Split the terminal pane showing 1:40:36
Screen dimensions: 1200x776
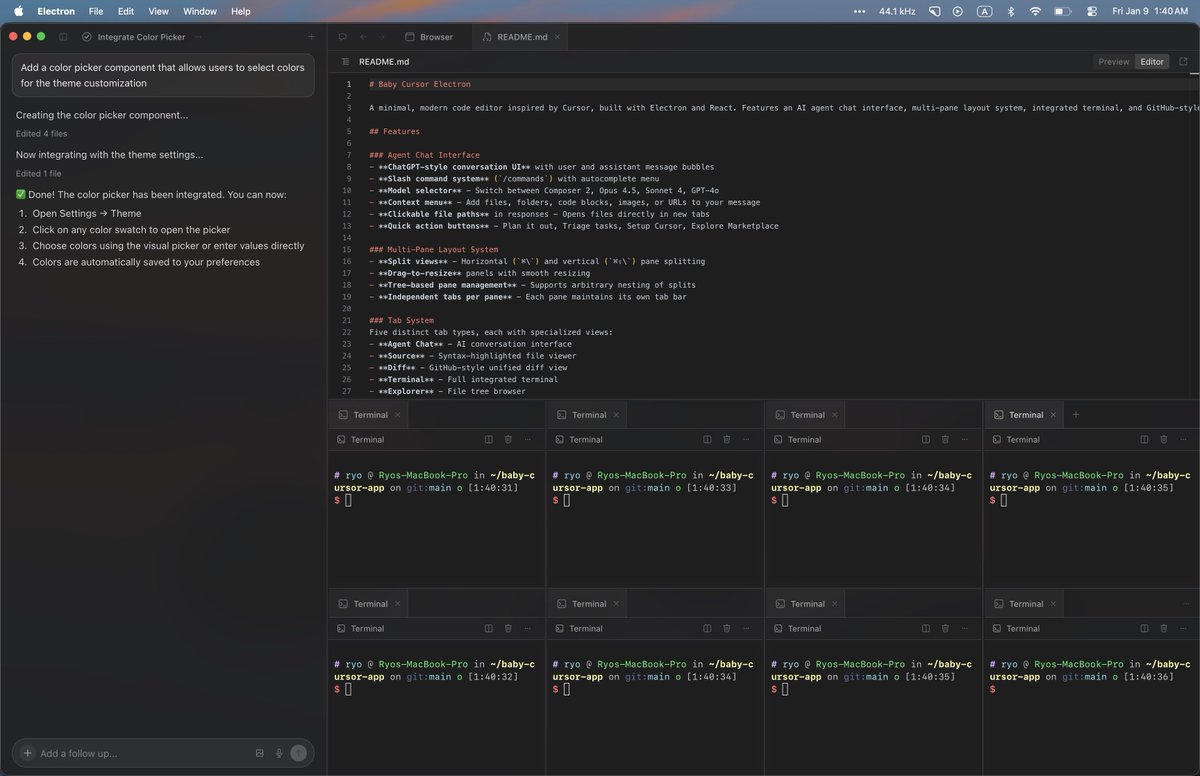tap(1145, 628)
